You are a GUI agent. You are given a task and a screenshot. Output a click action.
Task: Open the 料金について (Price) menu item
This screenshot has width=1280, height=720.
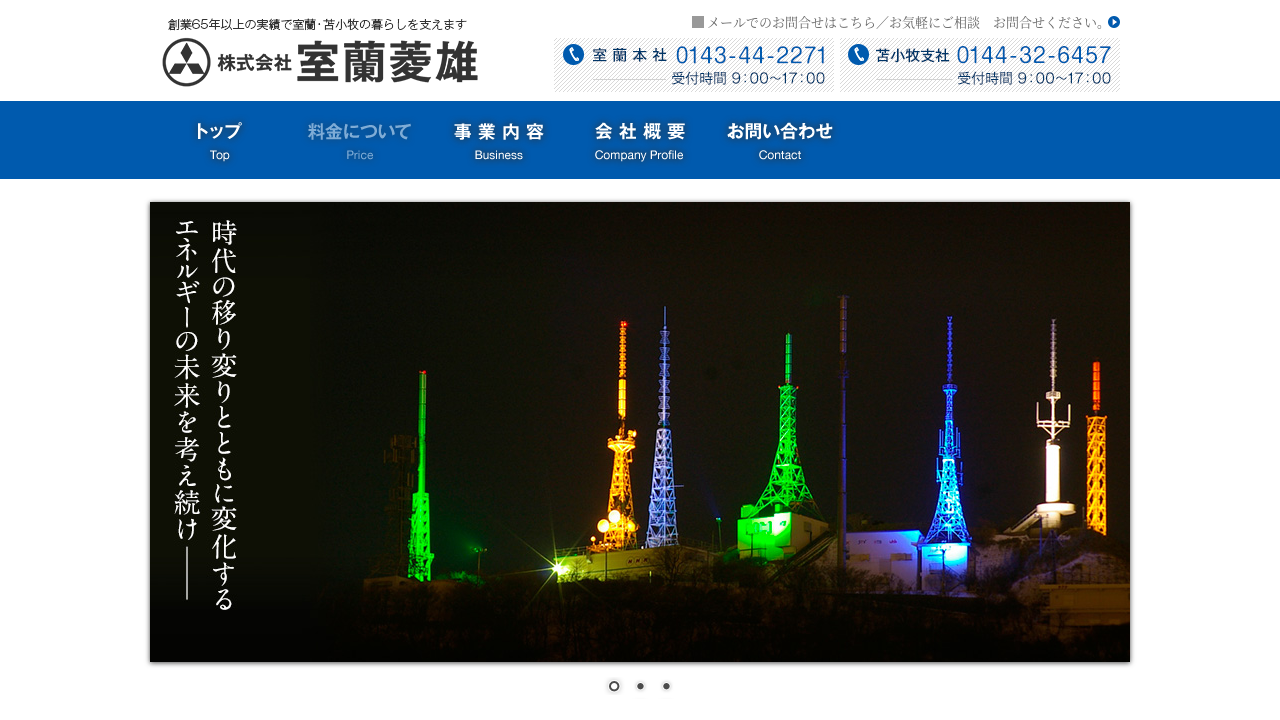359,140
